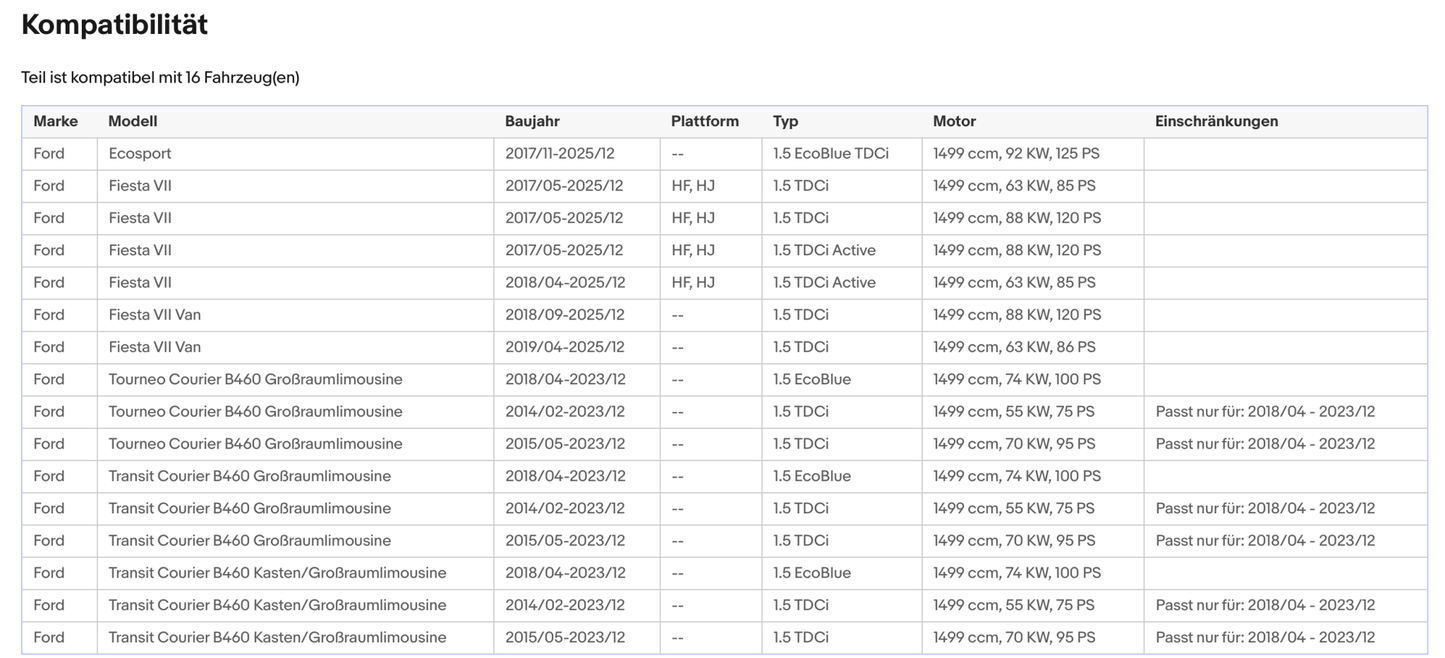The width and height of the screenshot is (1445, 658).
Task: Click the Marke column header
Action: (x=55, y=121)
